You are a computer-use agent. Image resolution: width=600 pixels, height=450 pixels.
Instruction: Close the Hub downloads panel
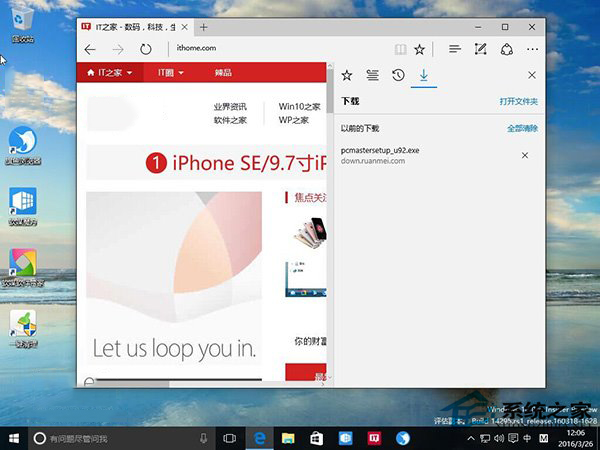tap(532, 75)
